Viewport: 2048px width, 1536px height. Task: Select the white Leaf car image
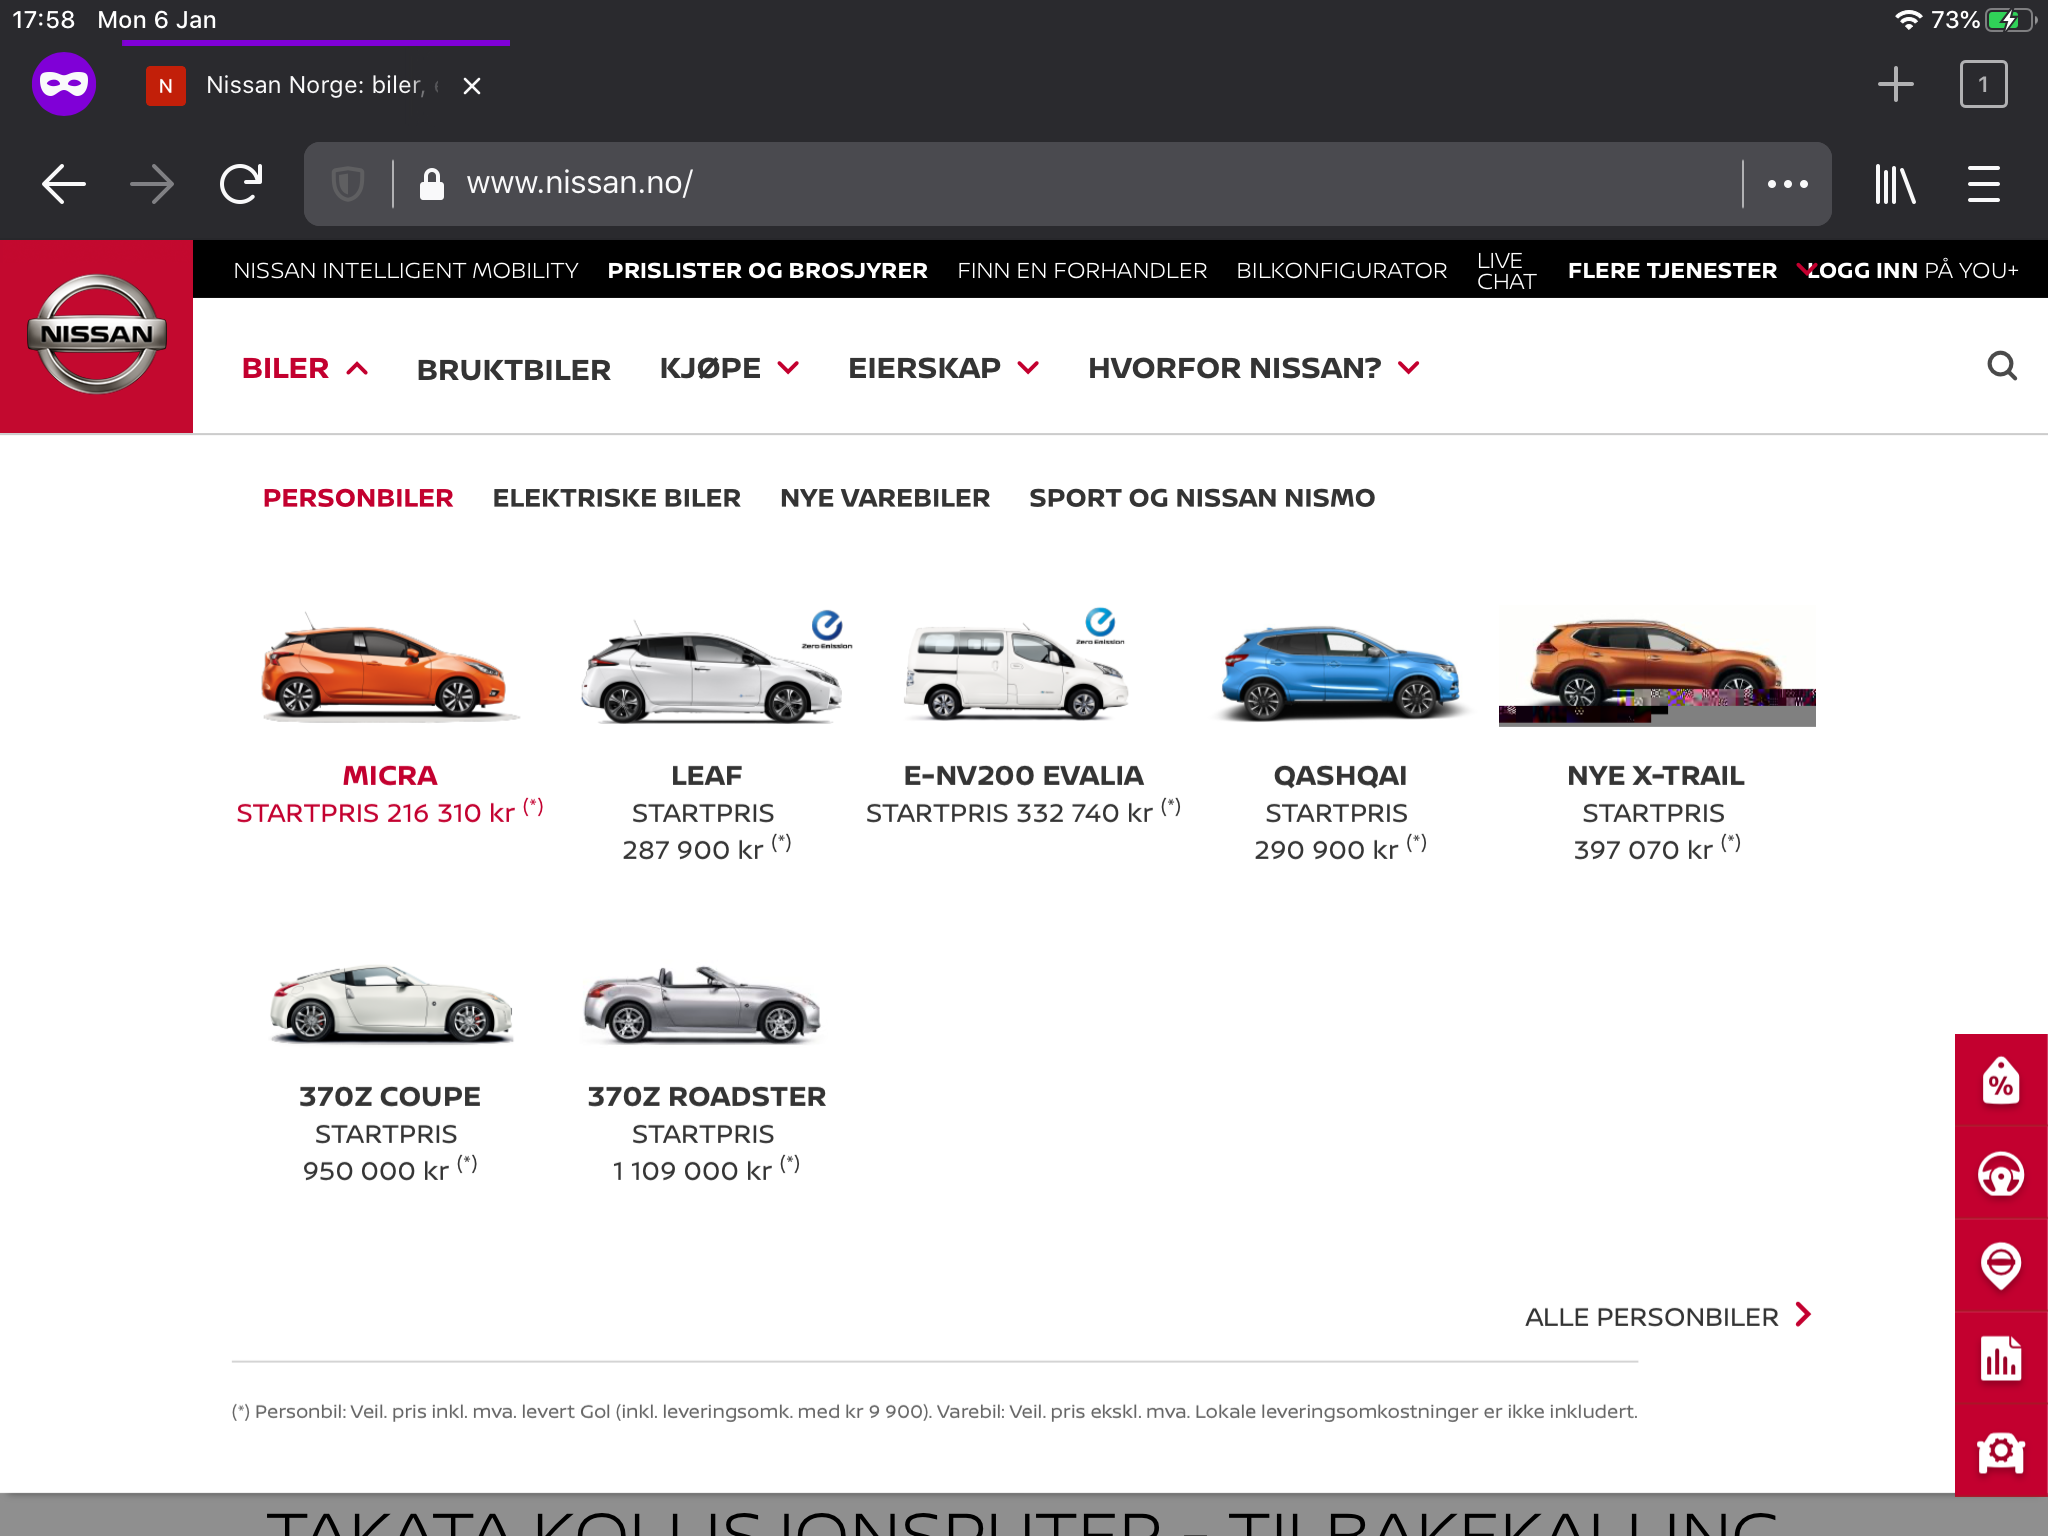pyautogui.click(x=712, y=666)
